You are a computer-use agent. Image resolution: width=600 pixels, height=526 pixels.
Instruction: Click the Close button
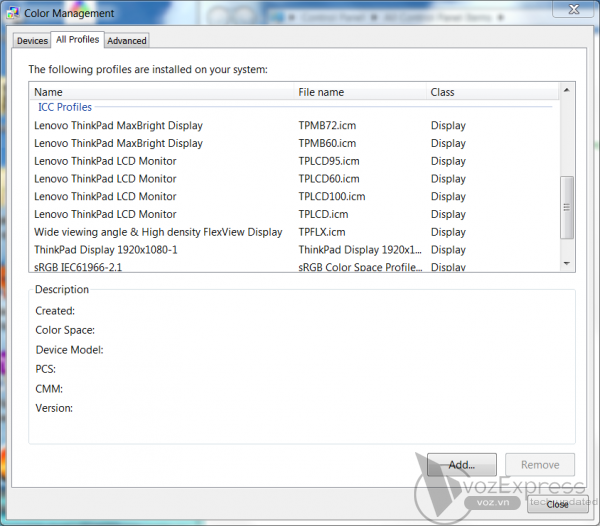tap(557, 504)
